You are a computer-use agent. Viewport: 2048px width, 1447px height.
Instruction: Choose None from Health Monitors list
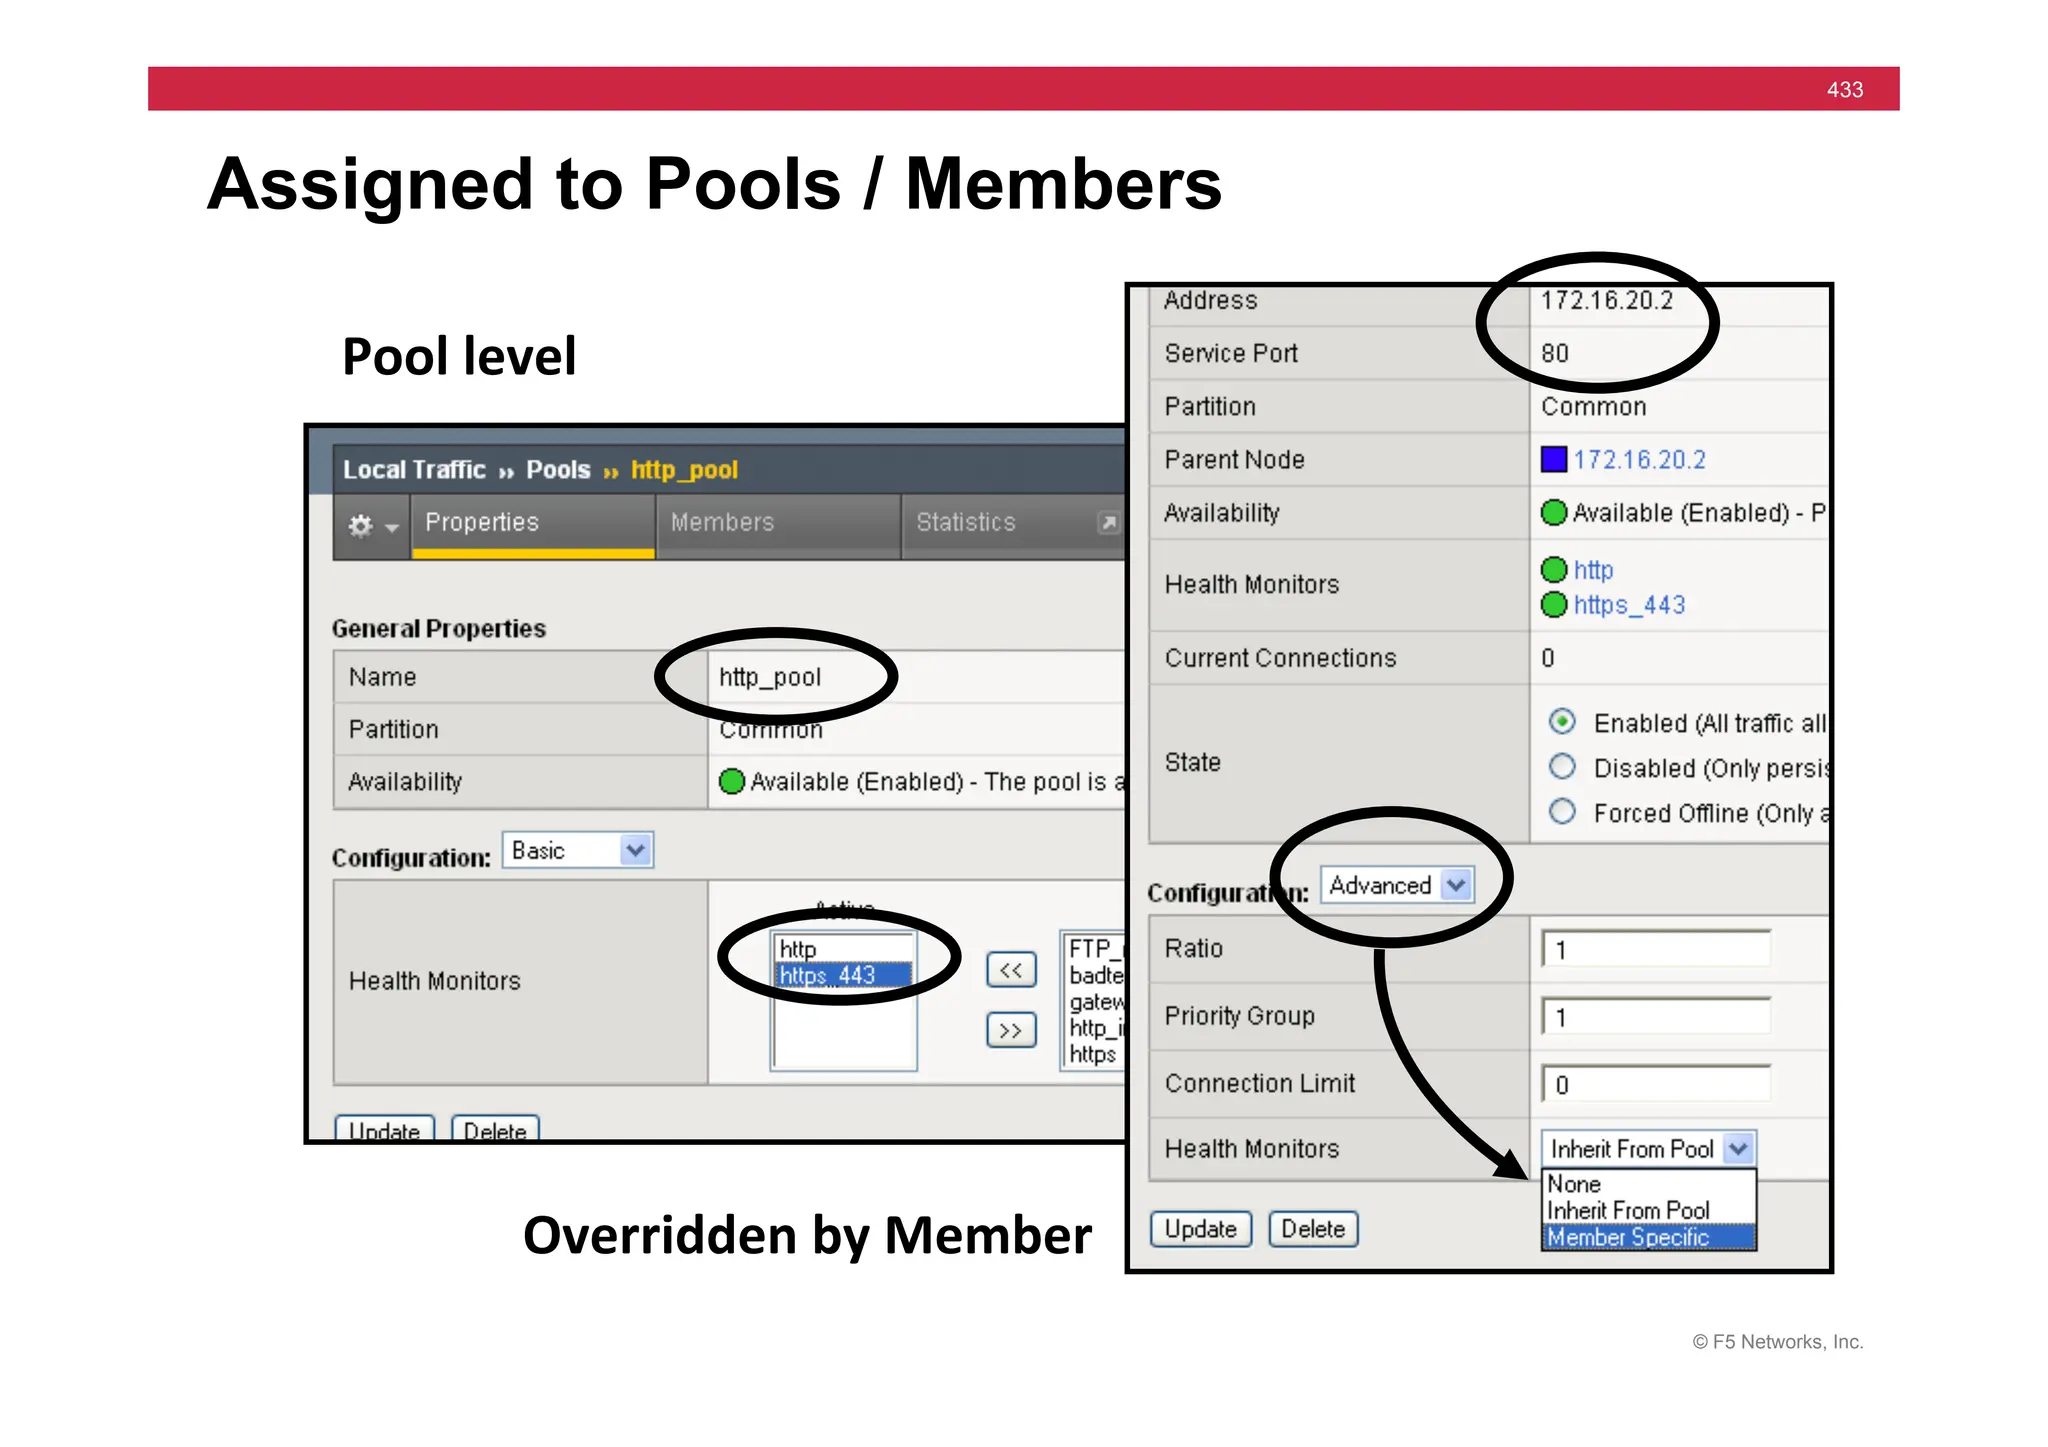(1648, 1184)
